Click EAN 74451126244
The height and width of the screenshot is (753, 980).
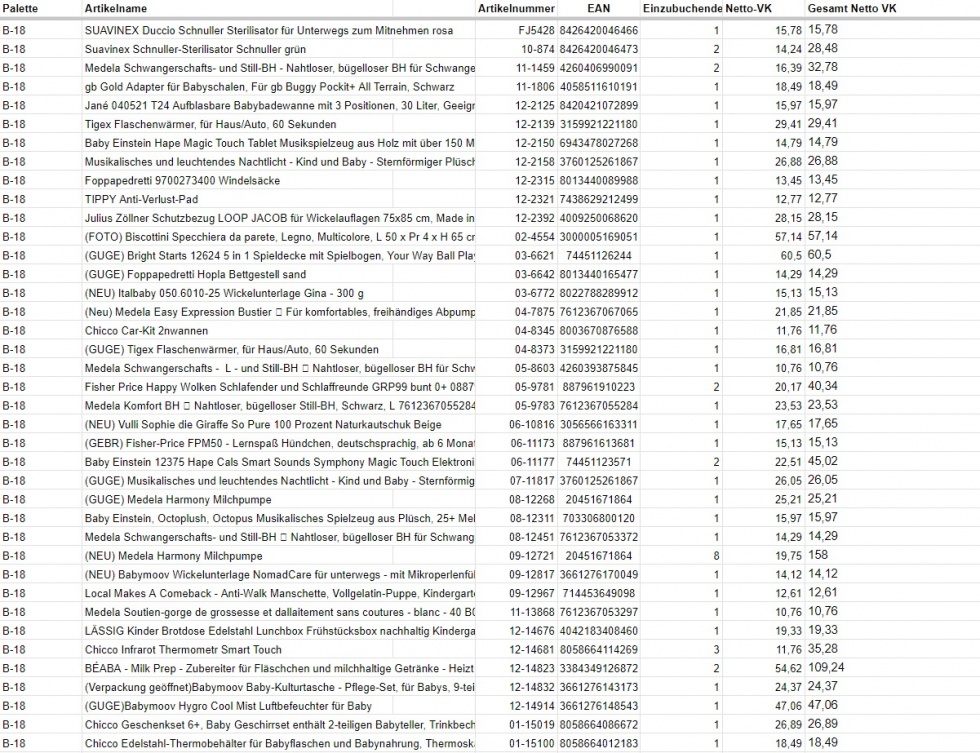pyautogui.click(x=599, y=255)
